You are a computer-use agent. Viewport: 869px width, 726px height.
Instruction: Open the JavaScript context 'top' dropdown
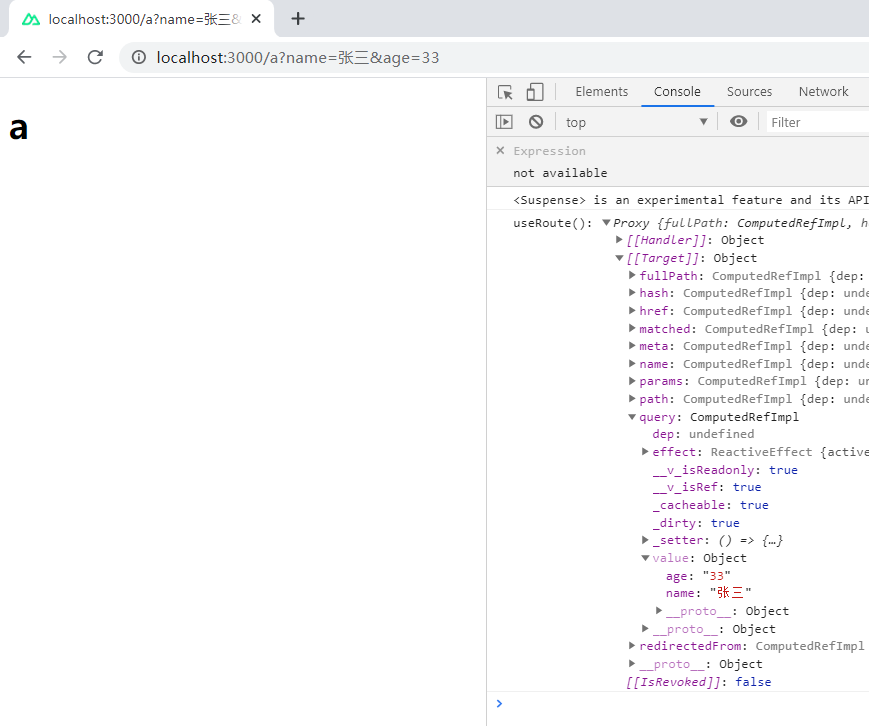pos(636,122)
